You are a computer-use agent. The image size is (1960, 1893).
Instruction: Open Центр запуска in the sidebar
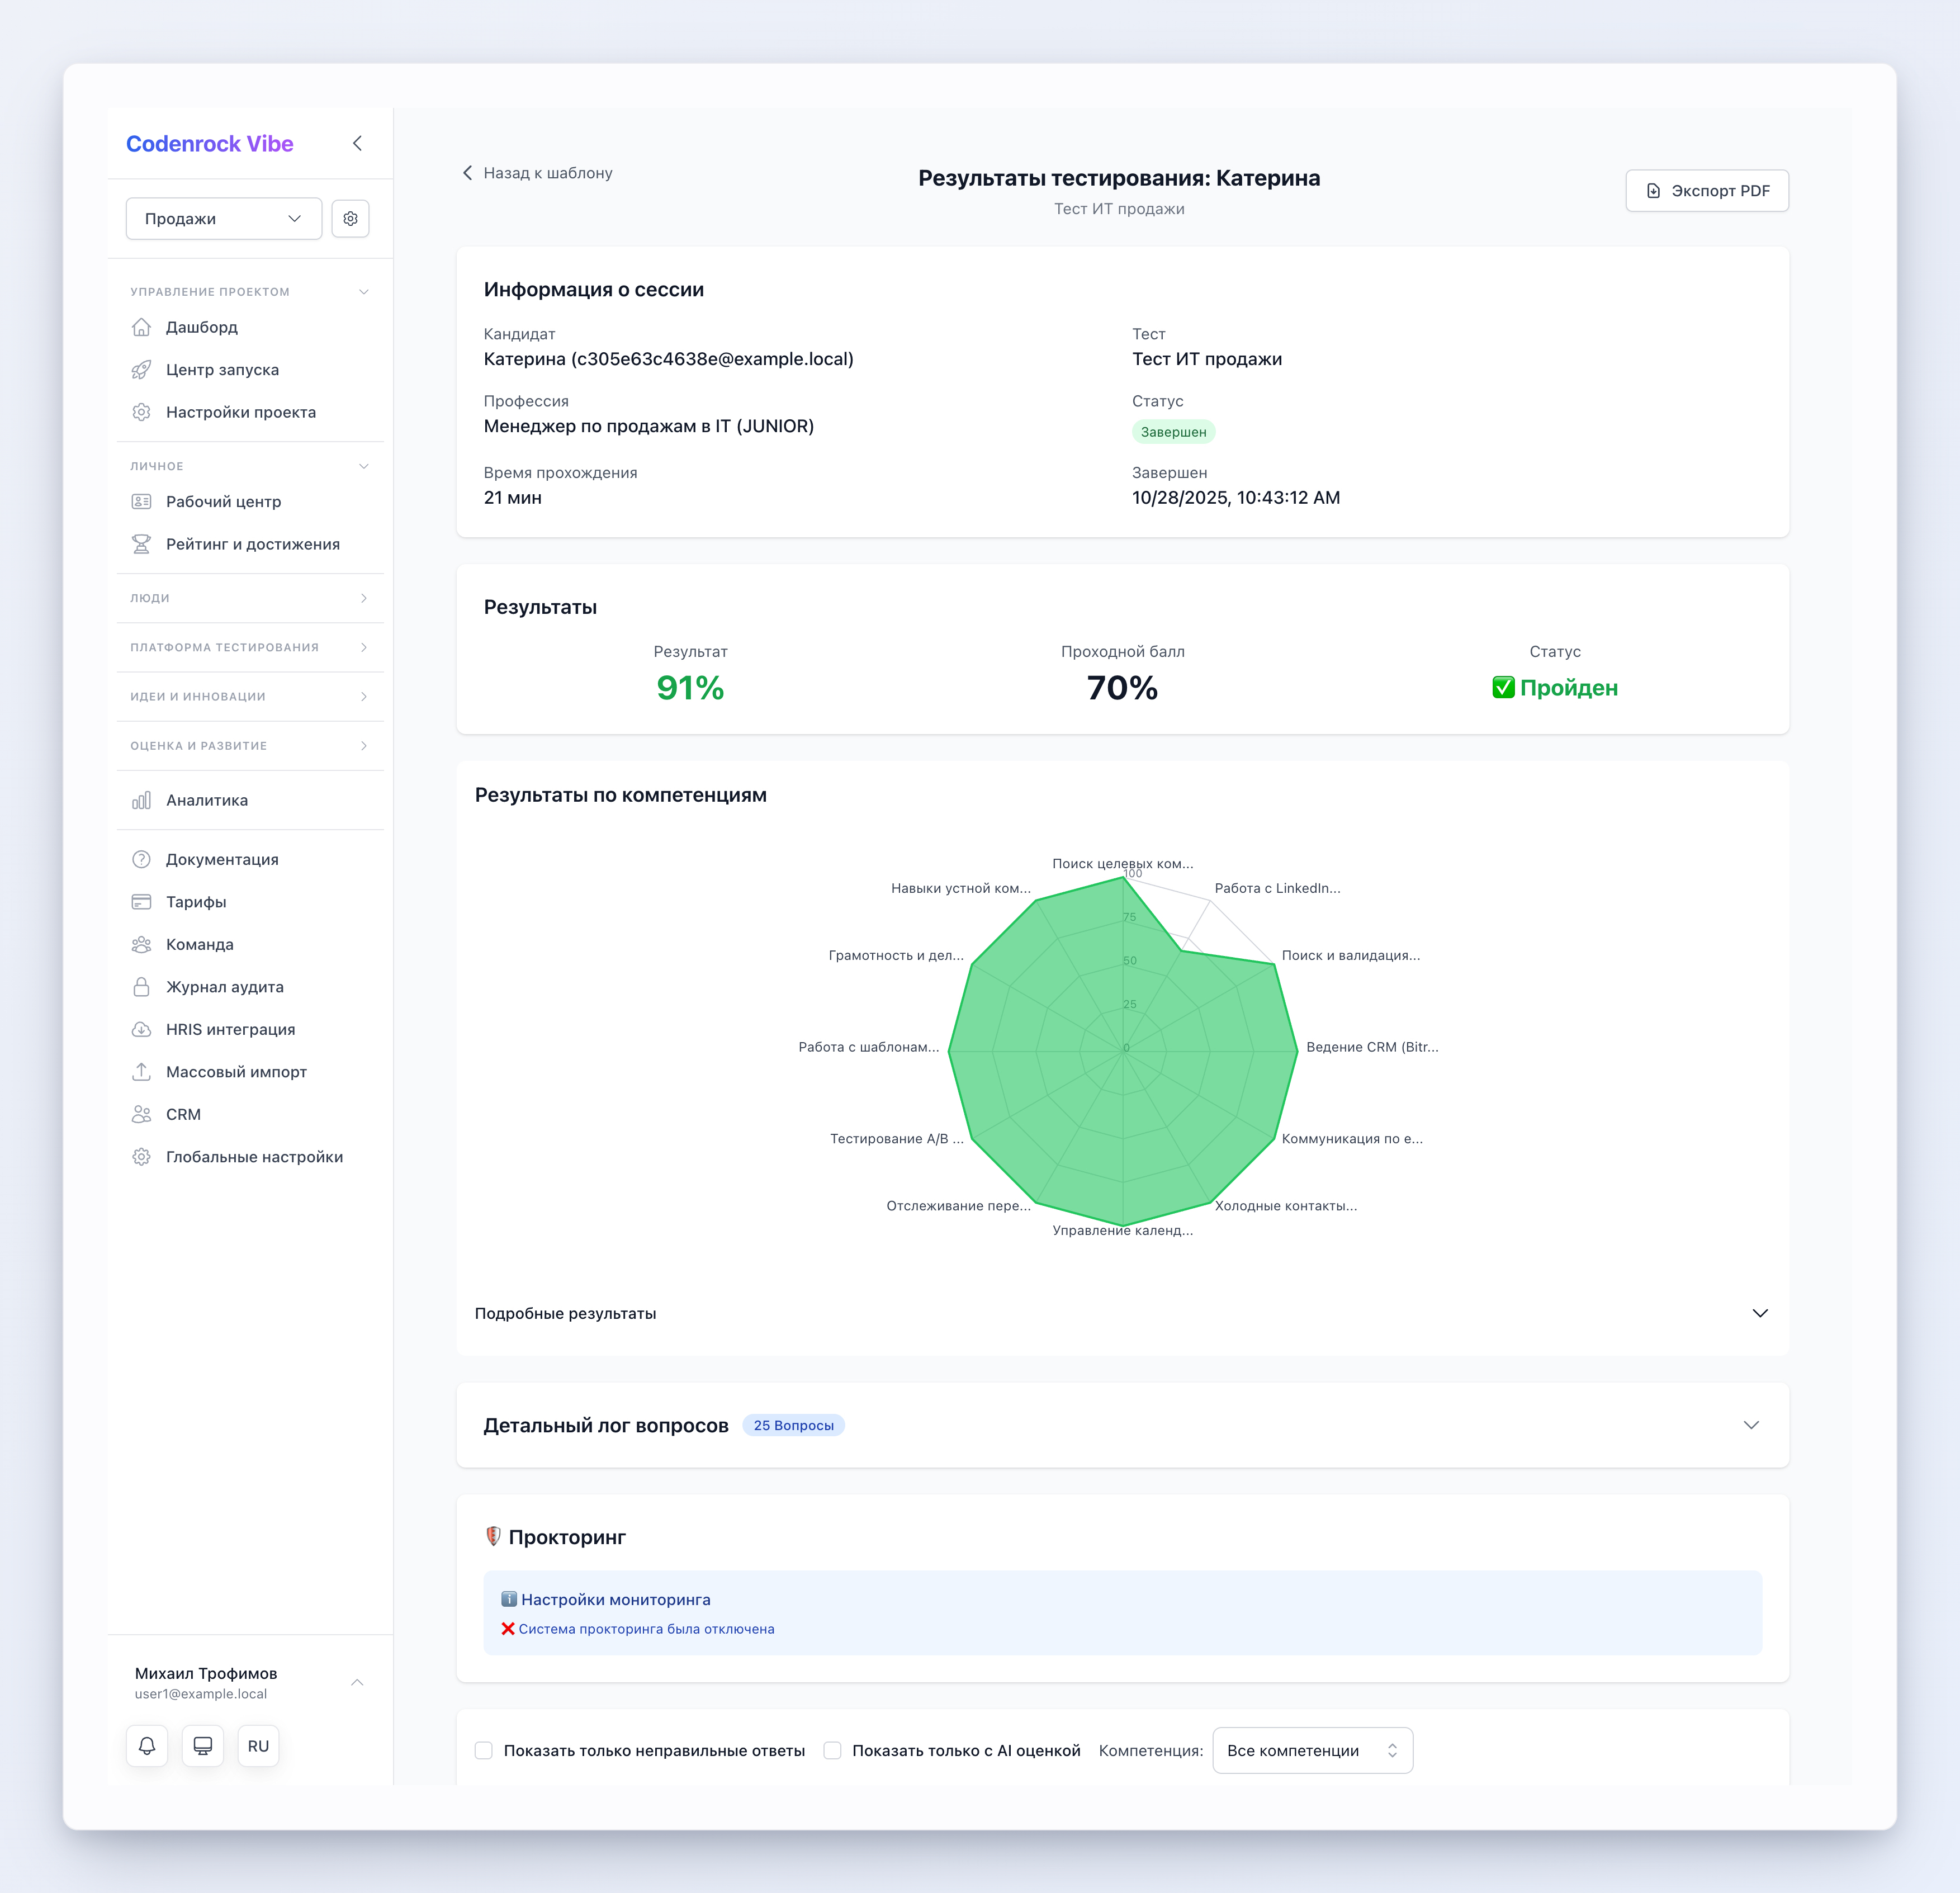coord(250,370)
